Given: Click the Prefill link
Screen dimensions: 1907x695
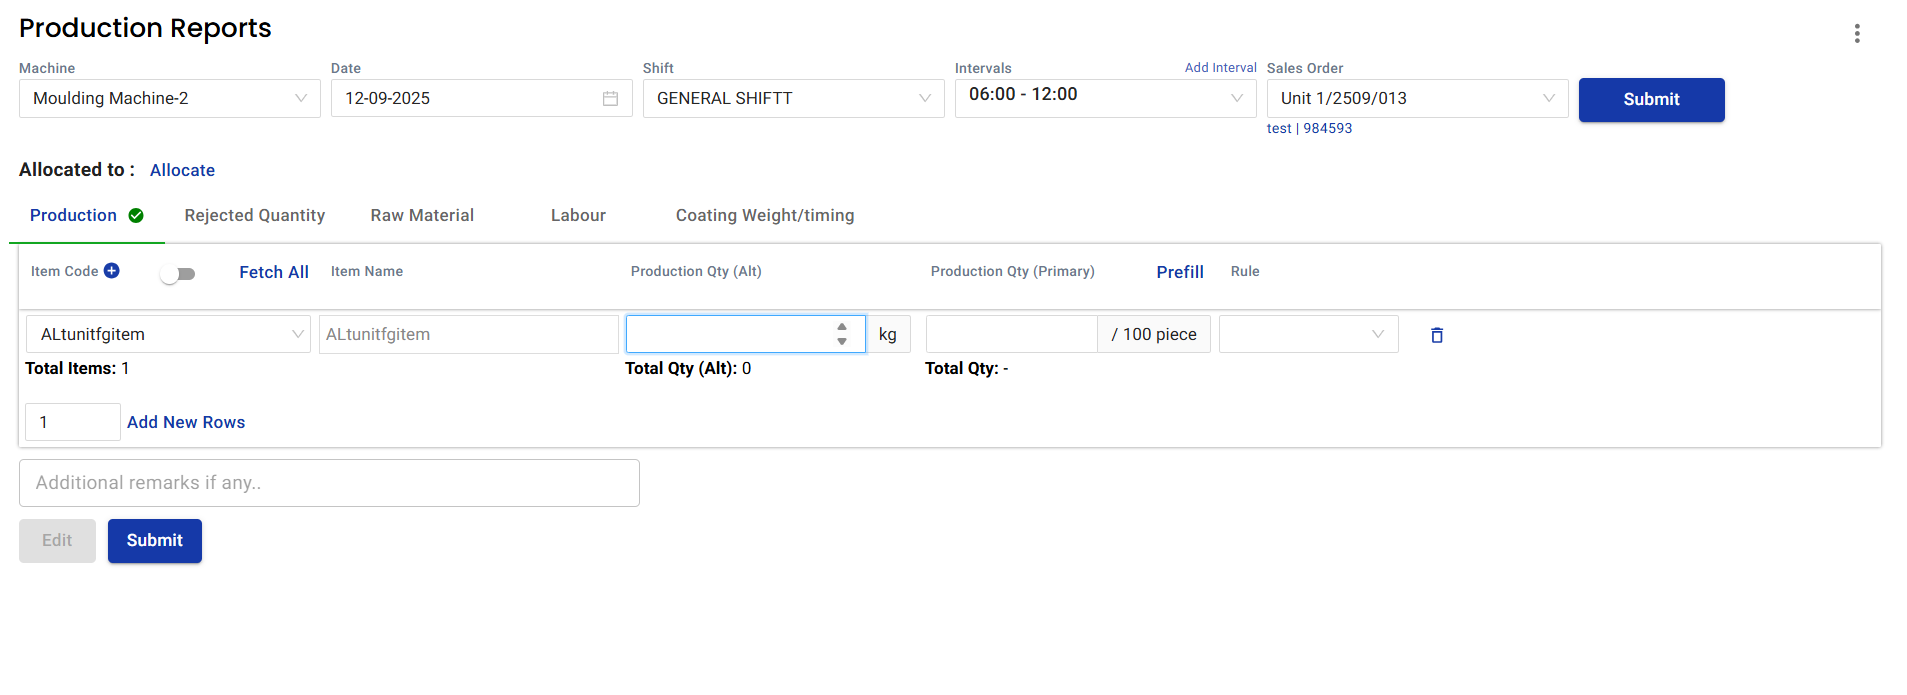Looking at the screenshot, I should click(x=1180, y=272).
